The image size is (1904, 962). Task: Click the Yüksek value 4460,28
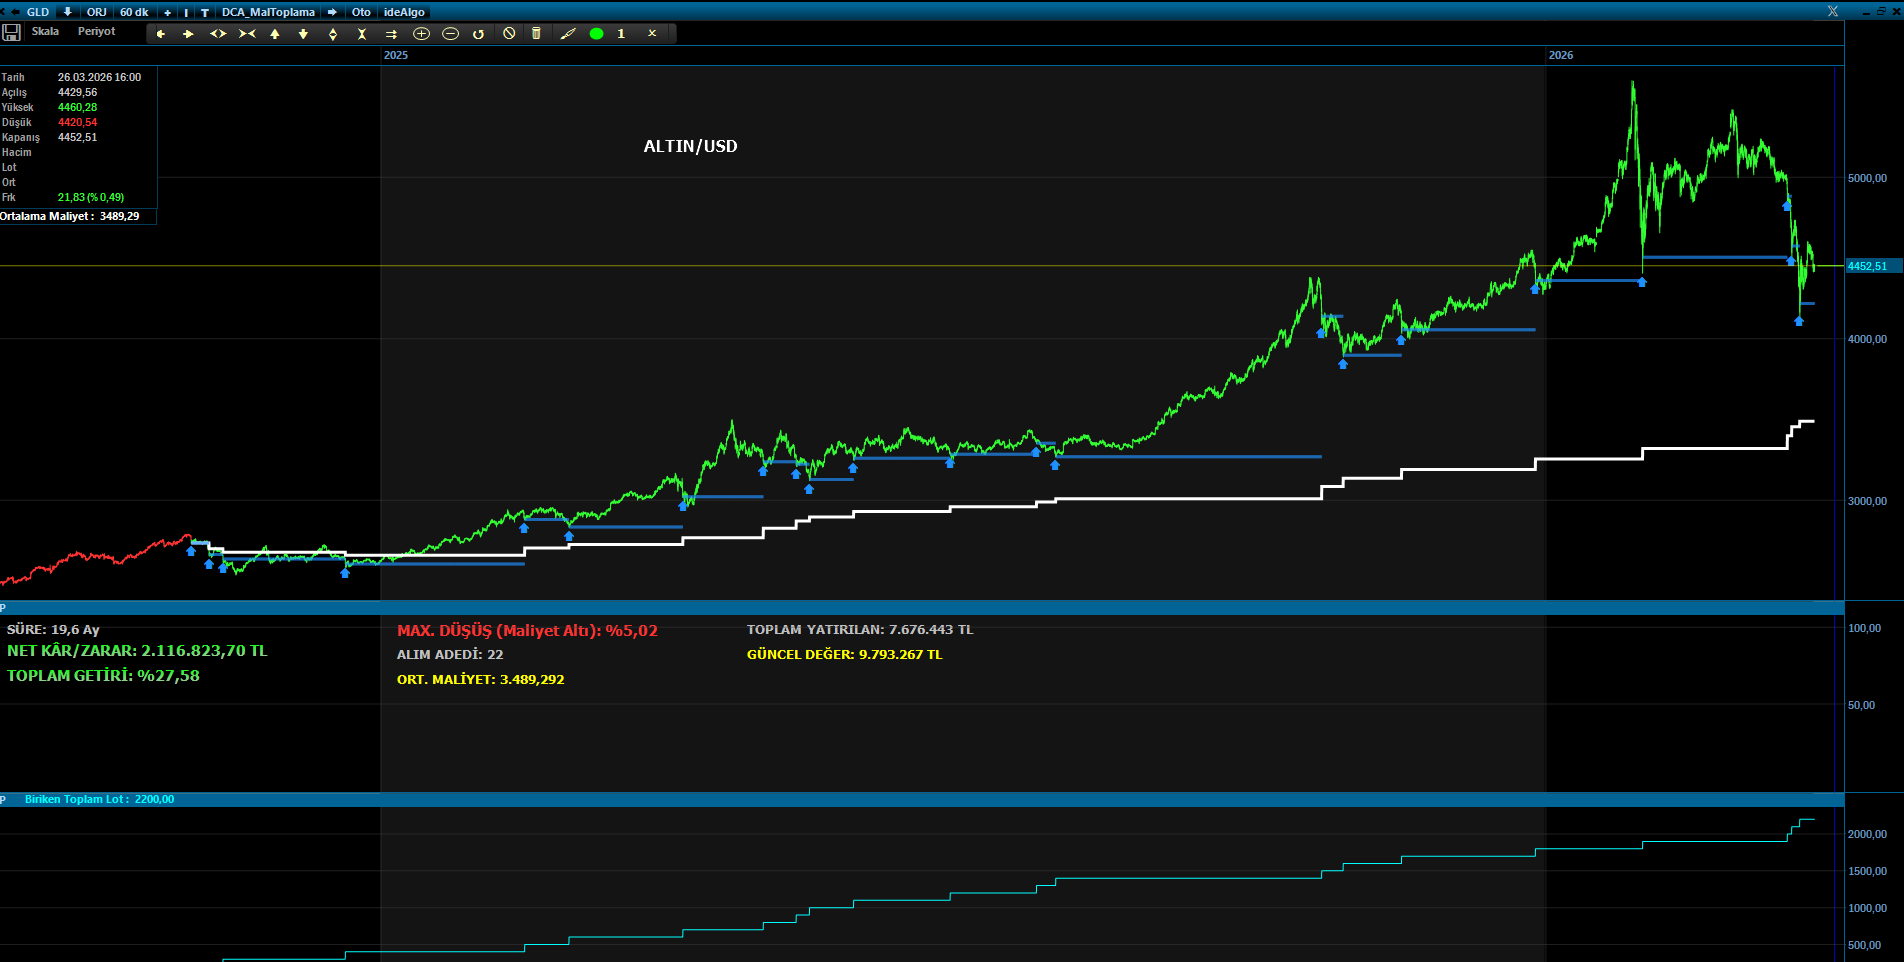[x=77, y=107]
